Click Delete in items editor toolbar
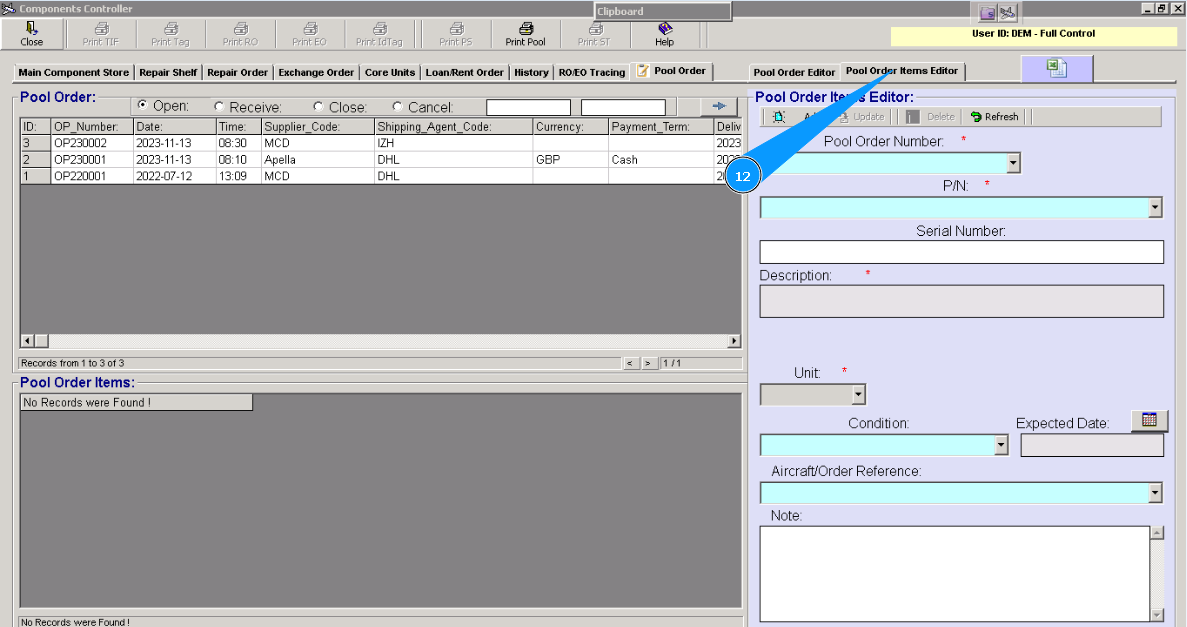Screen dimensions: 1187x627 point(932,117)
